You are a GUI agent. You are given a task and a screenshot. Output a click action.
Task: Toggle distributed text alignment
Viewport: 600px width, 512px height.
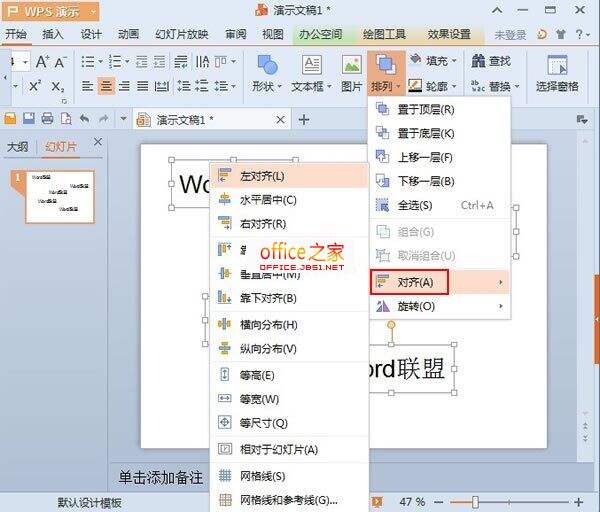tap(161, 86)
